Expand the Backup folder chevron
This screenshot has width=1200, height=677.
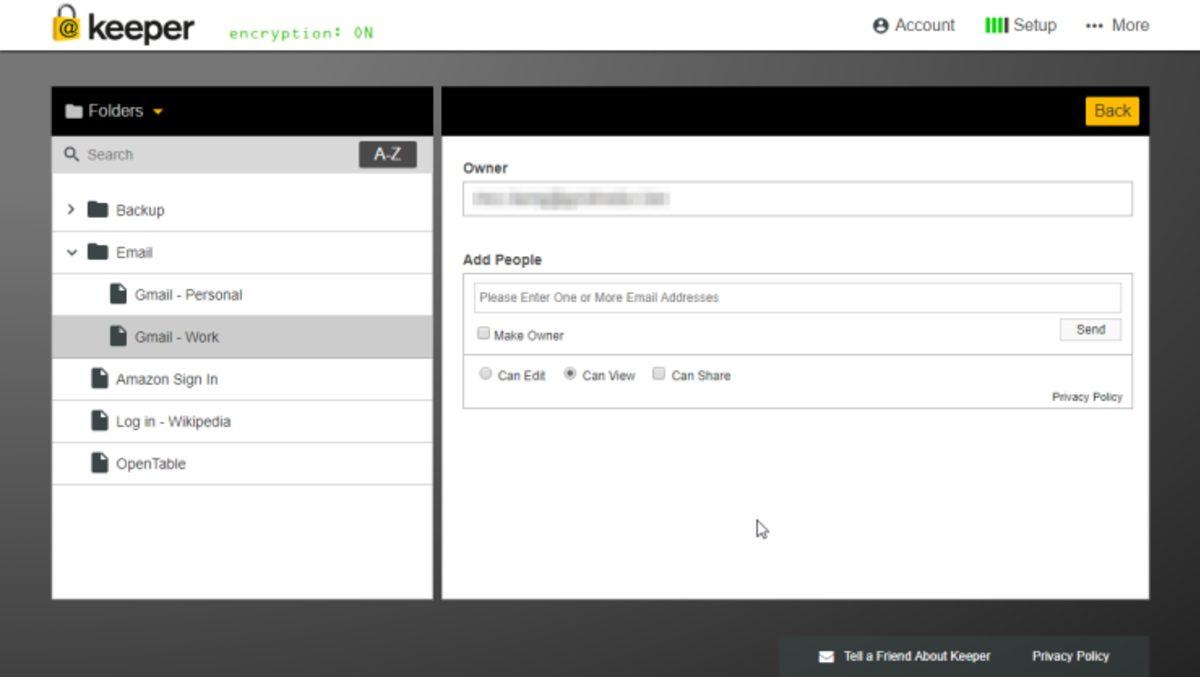tap(71, 210)
